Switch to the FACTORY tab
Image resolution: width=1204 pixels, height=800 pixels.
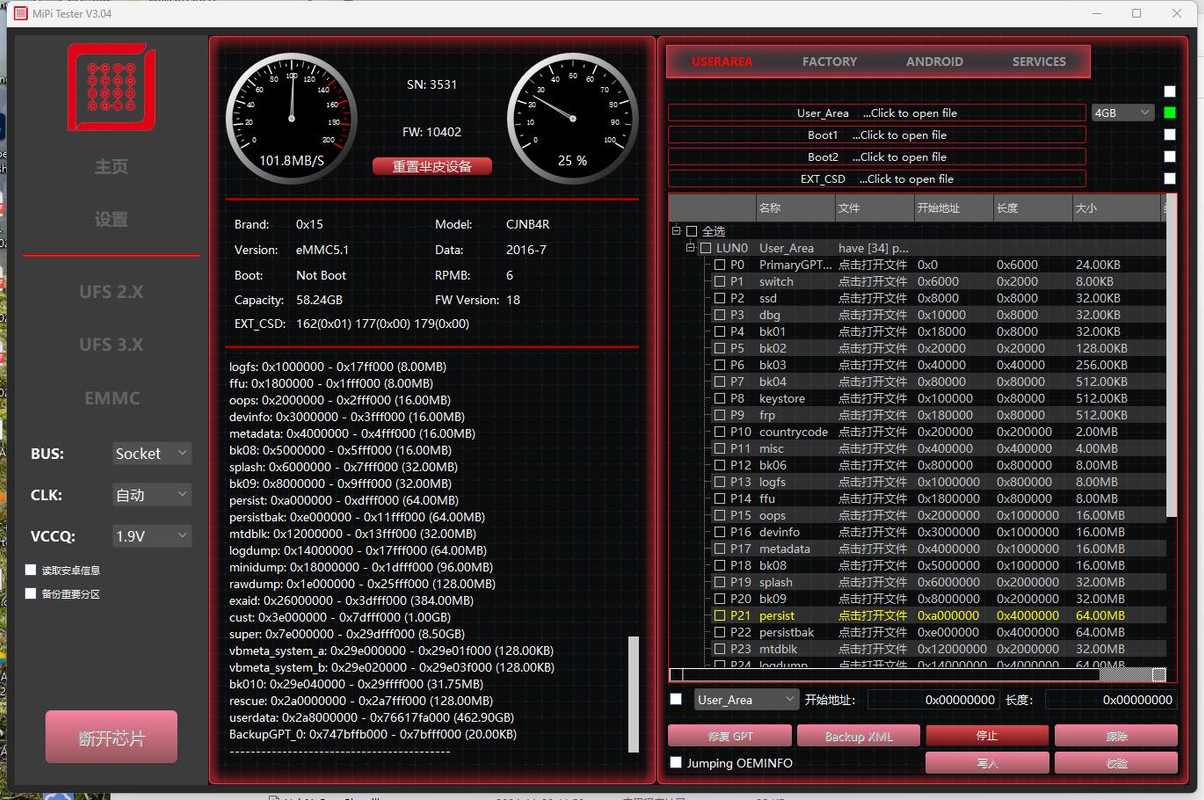point(829,61)
